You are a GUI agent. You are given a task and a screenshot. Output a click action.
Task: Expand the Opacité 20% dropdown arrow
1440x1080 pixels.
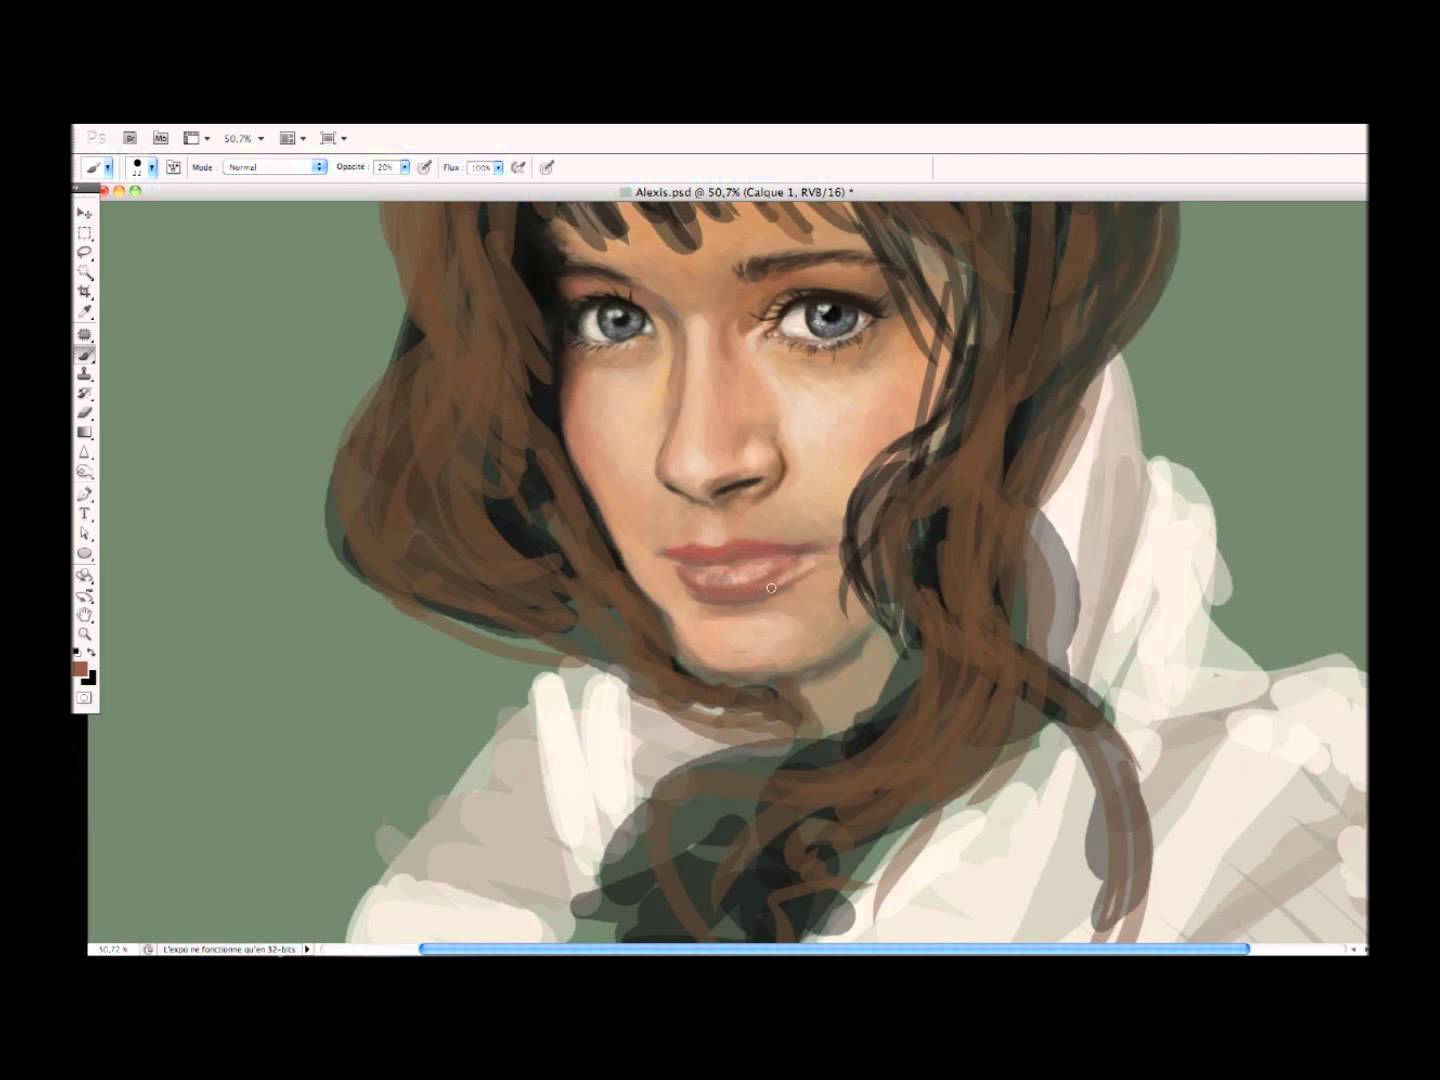pos(405,167)
